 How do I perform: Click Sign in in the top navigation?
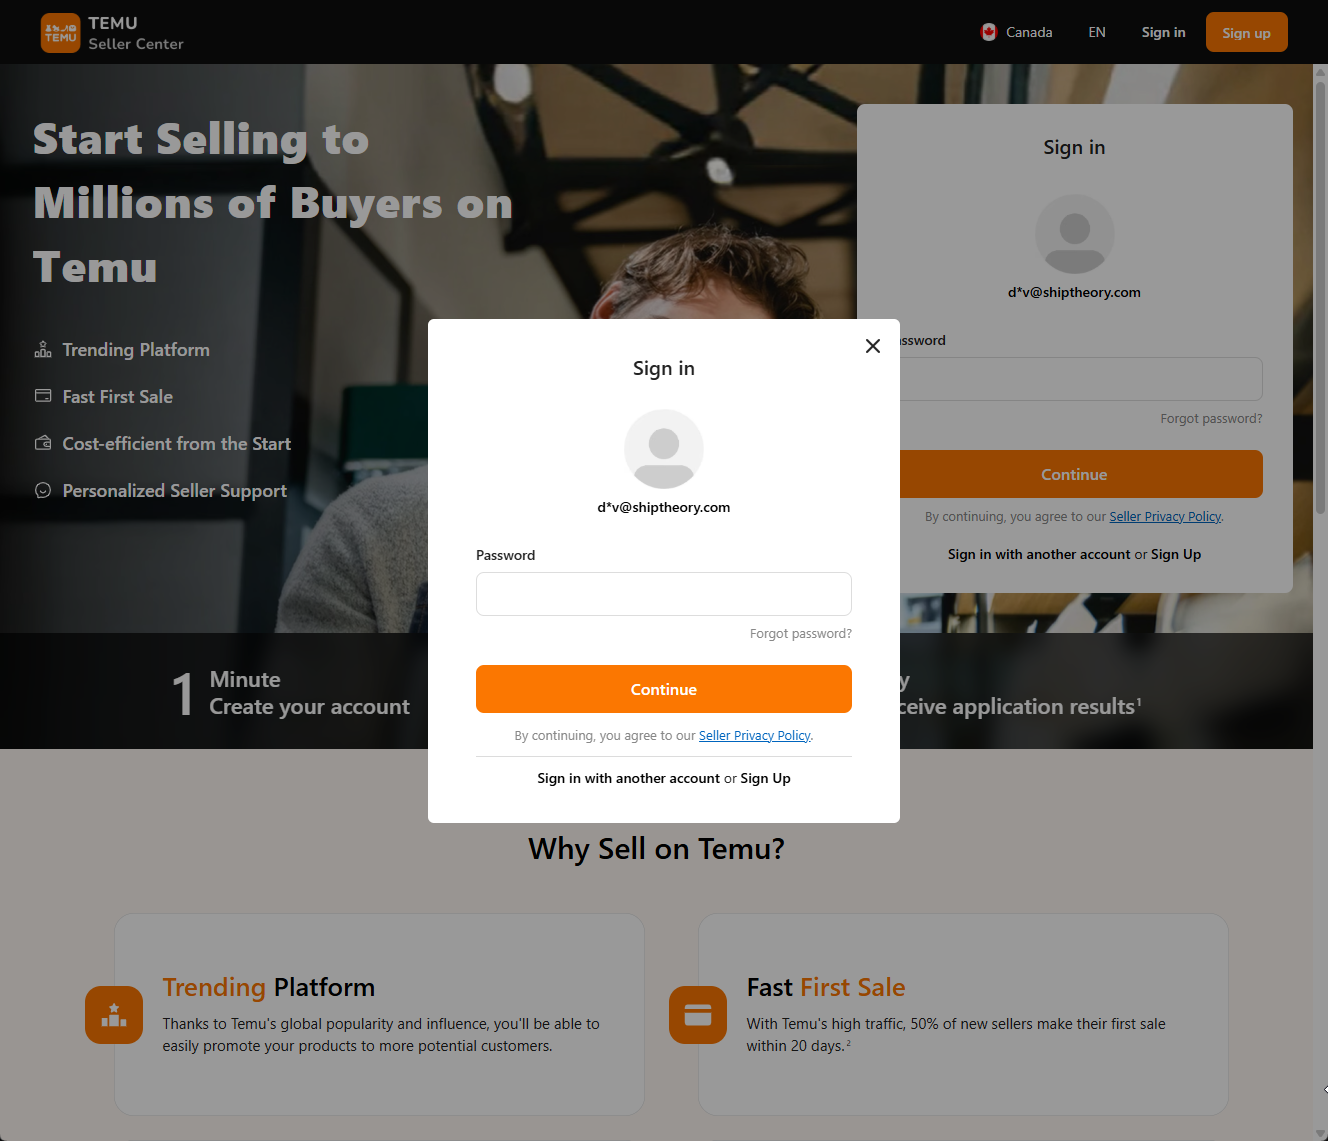[1163, 32]
